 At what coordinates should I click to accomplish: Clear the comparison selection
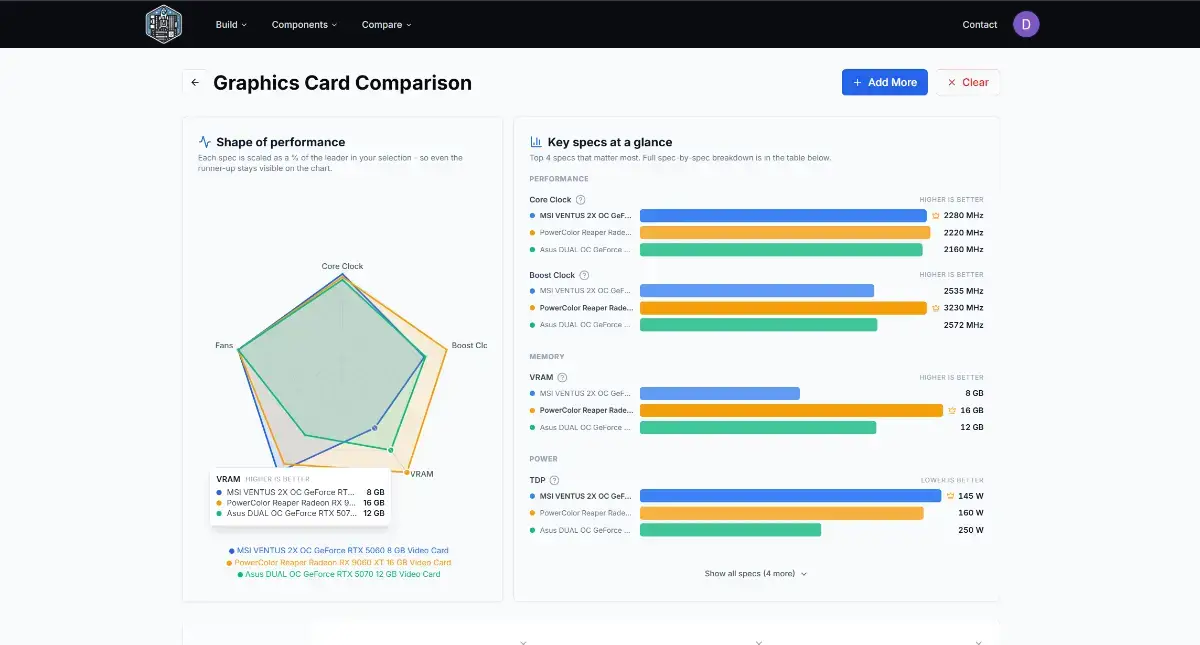point(968,82)
